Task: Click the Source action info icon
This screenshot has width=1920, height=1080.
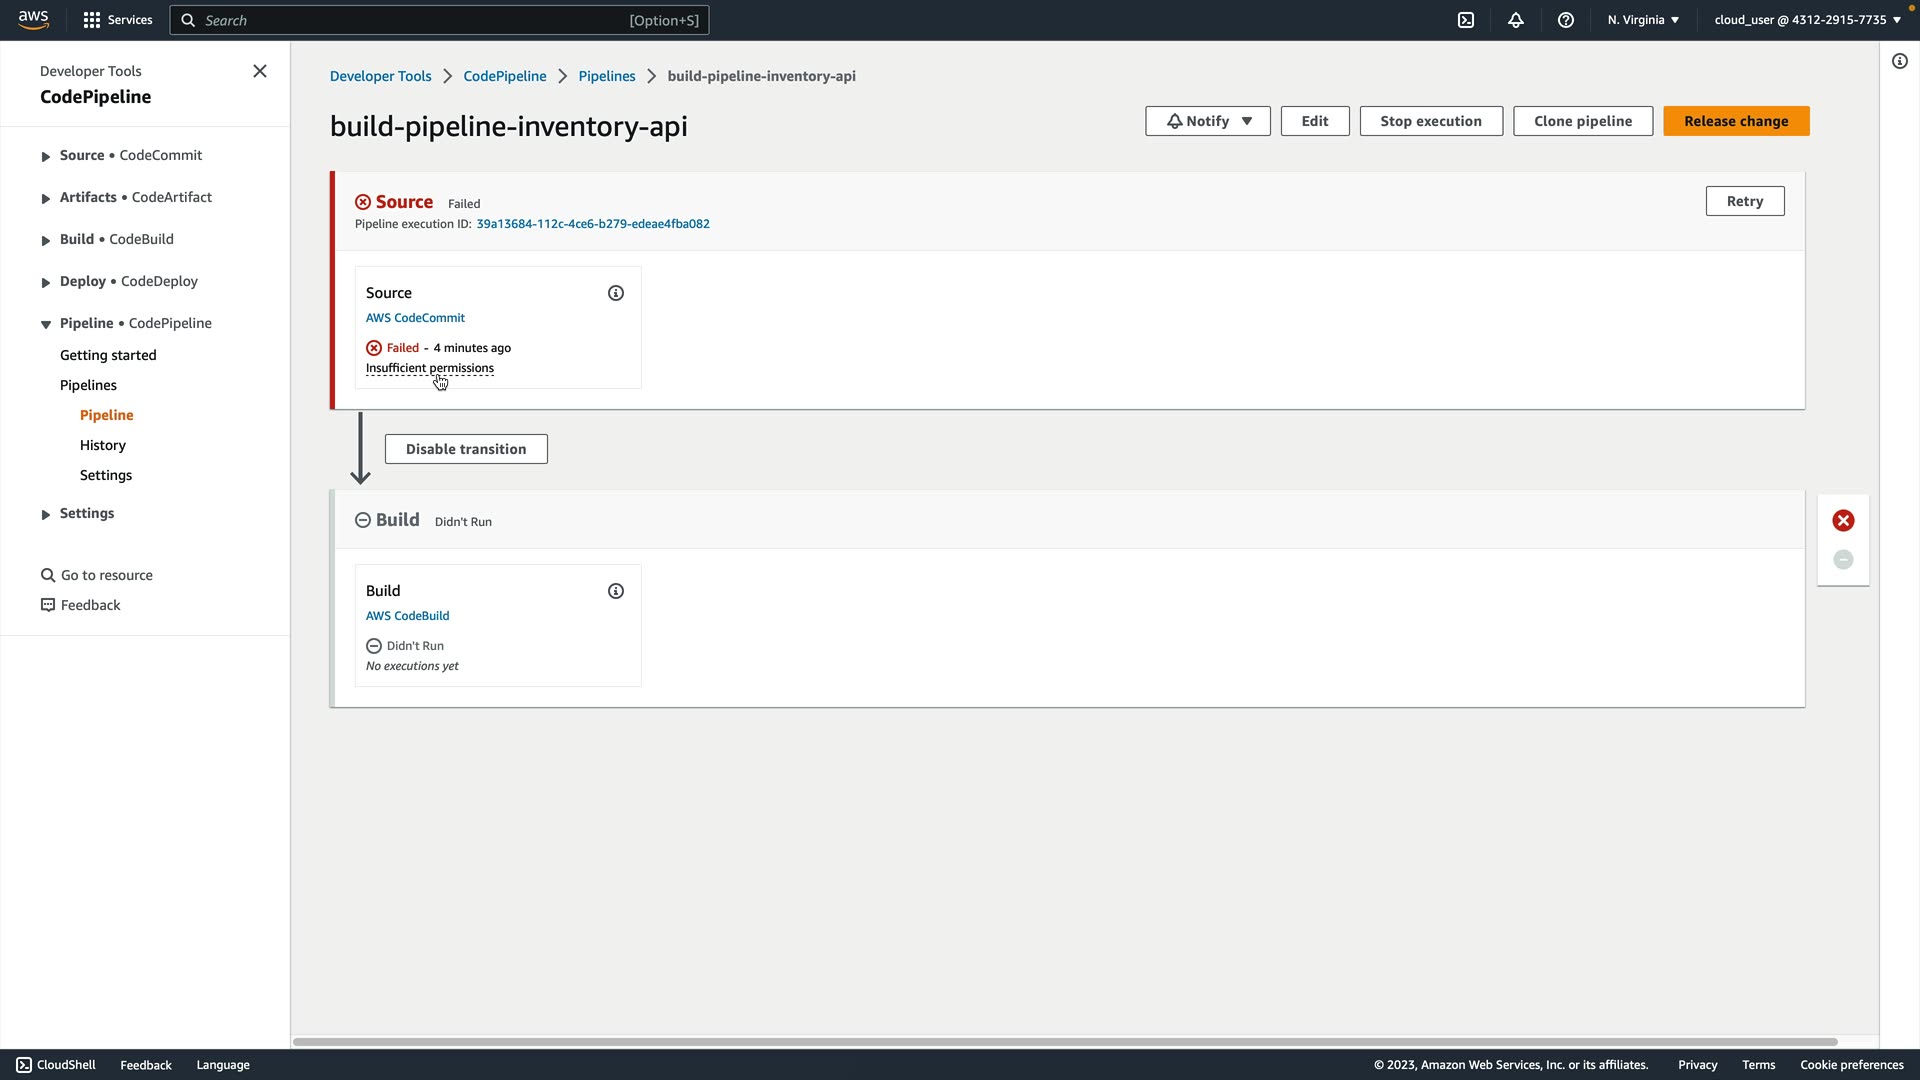Action: pos(616,293)
